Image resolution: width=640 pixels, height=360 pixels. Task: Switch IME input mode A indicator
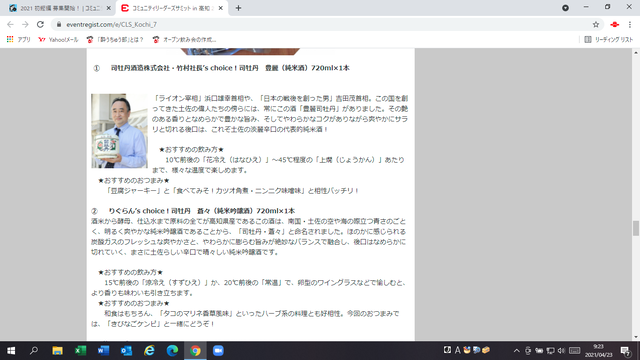(458, 350)
